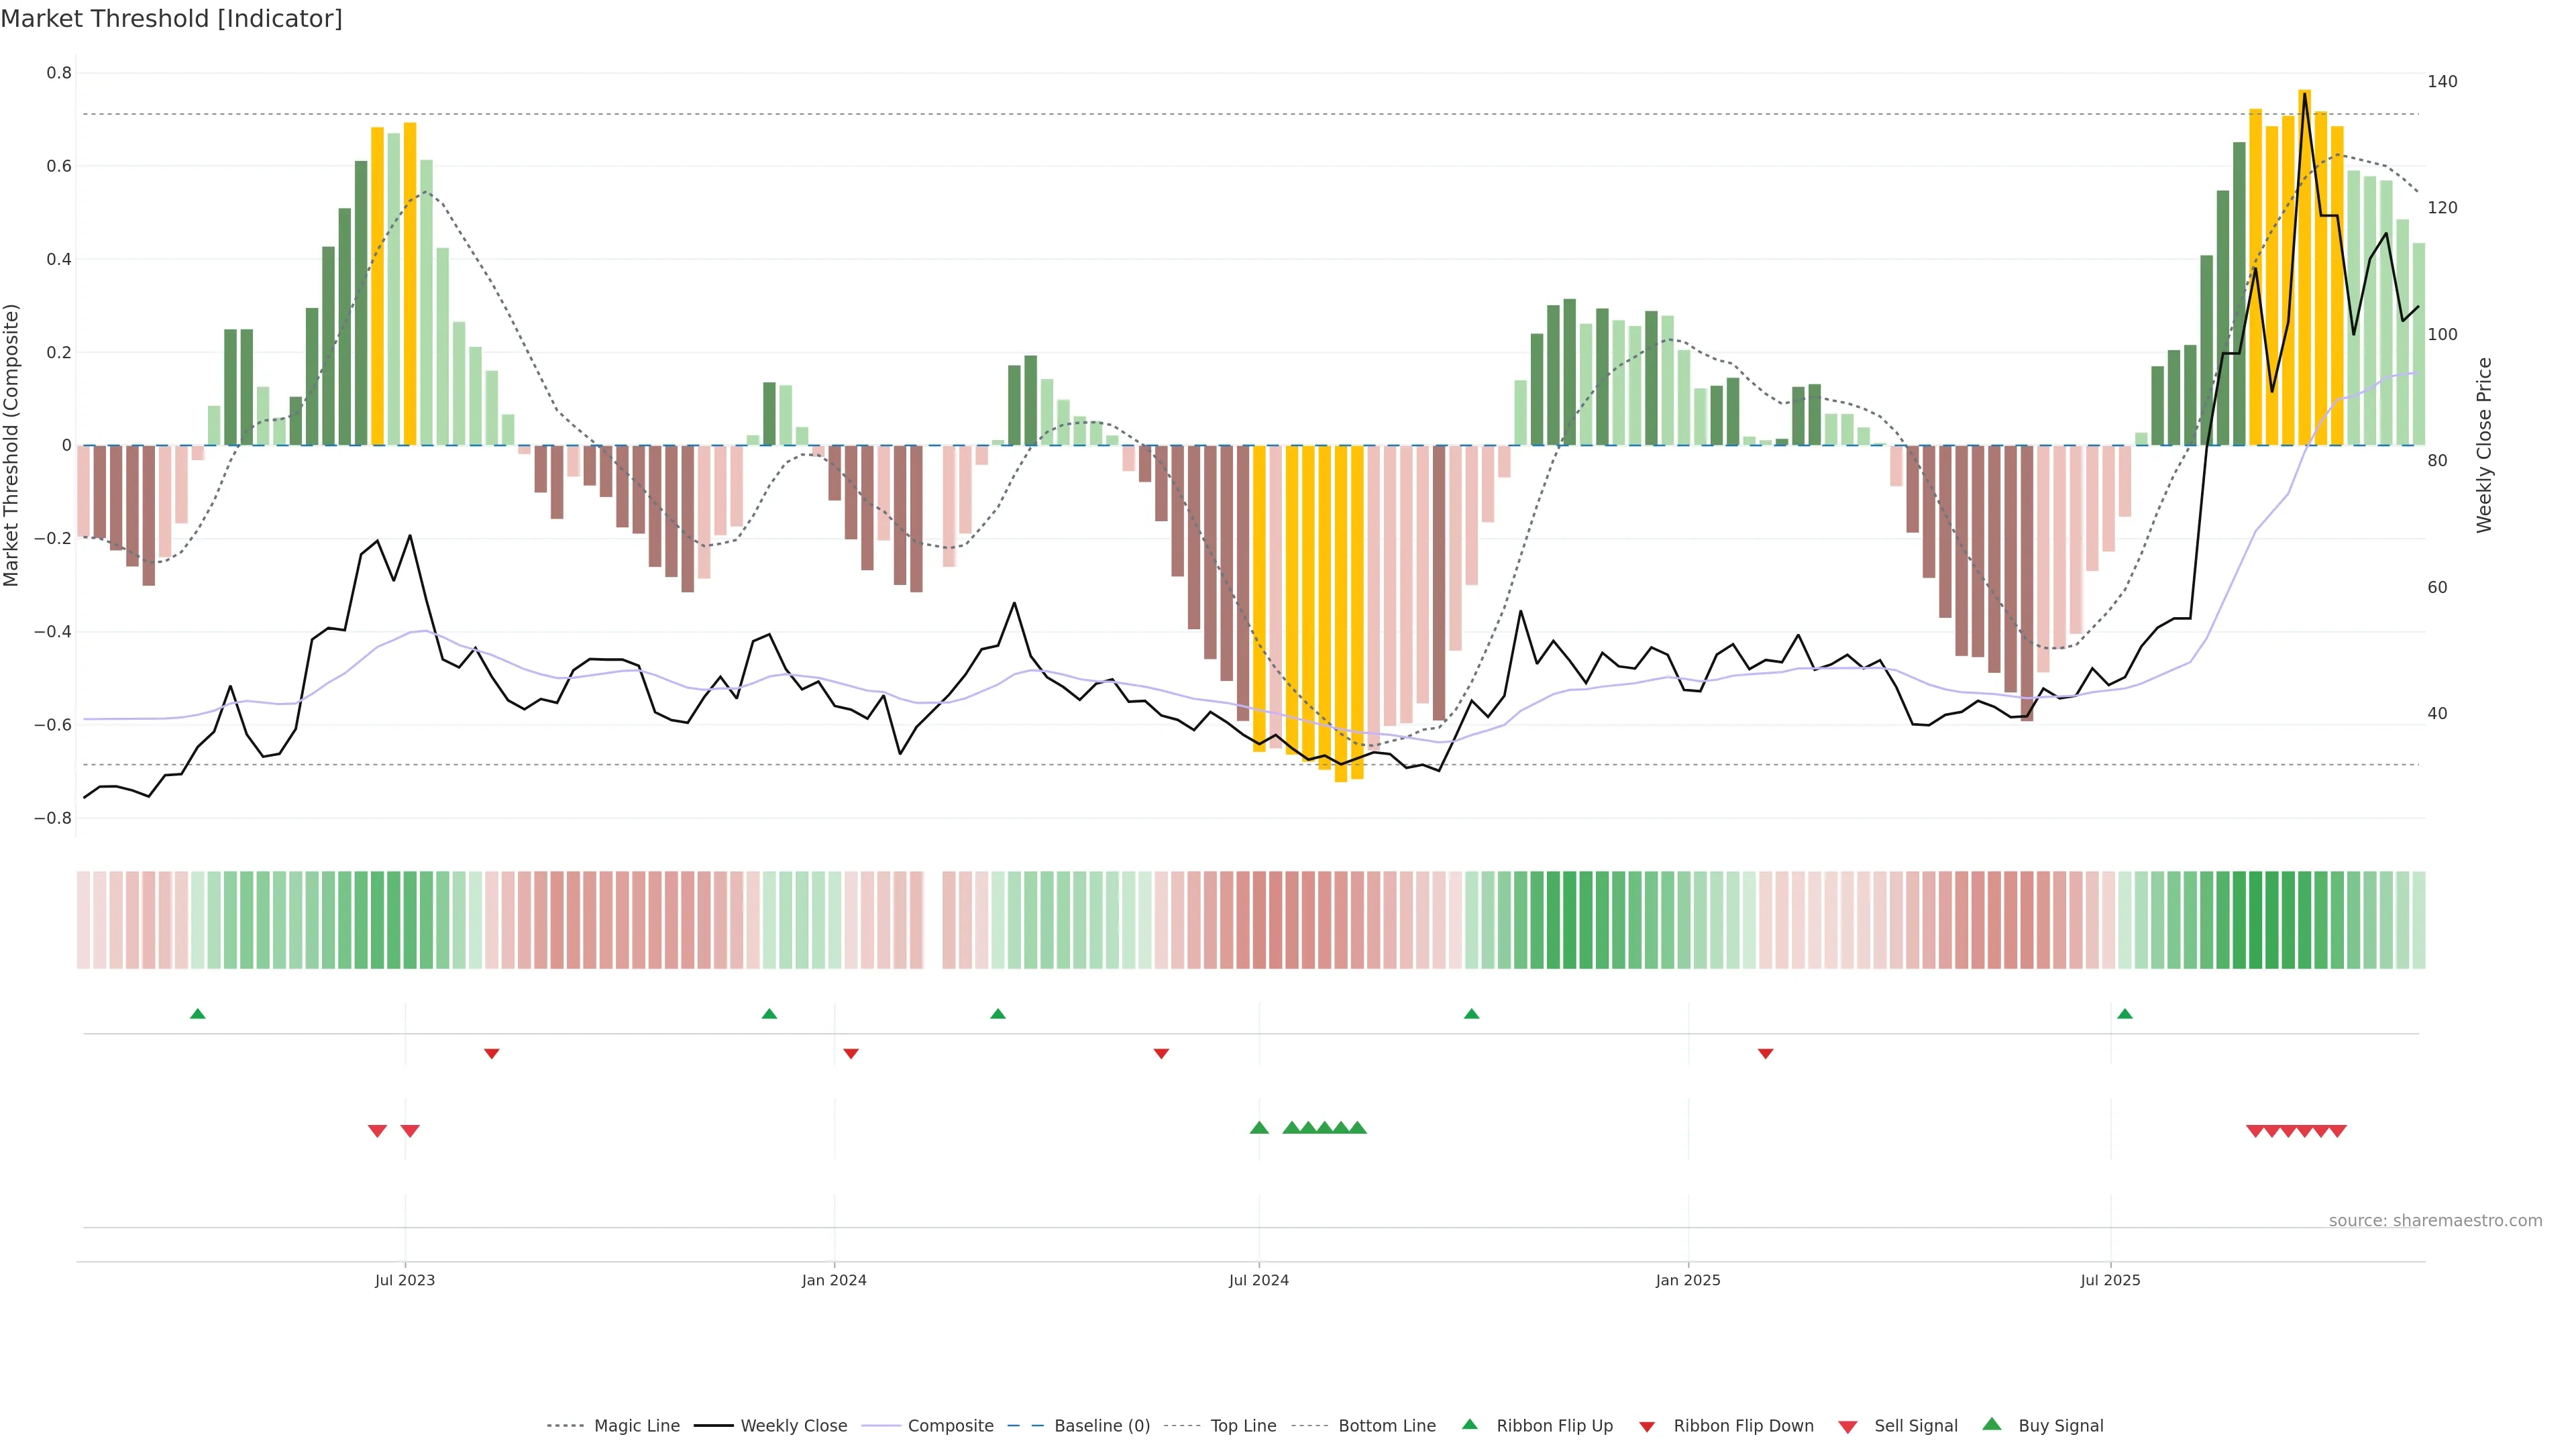Click the isolated Buy Signal triangle at Jul 2024
Screen dimensions: 2576x1449
tap(1259, 1128)
